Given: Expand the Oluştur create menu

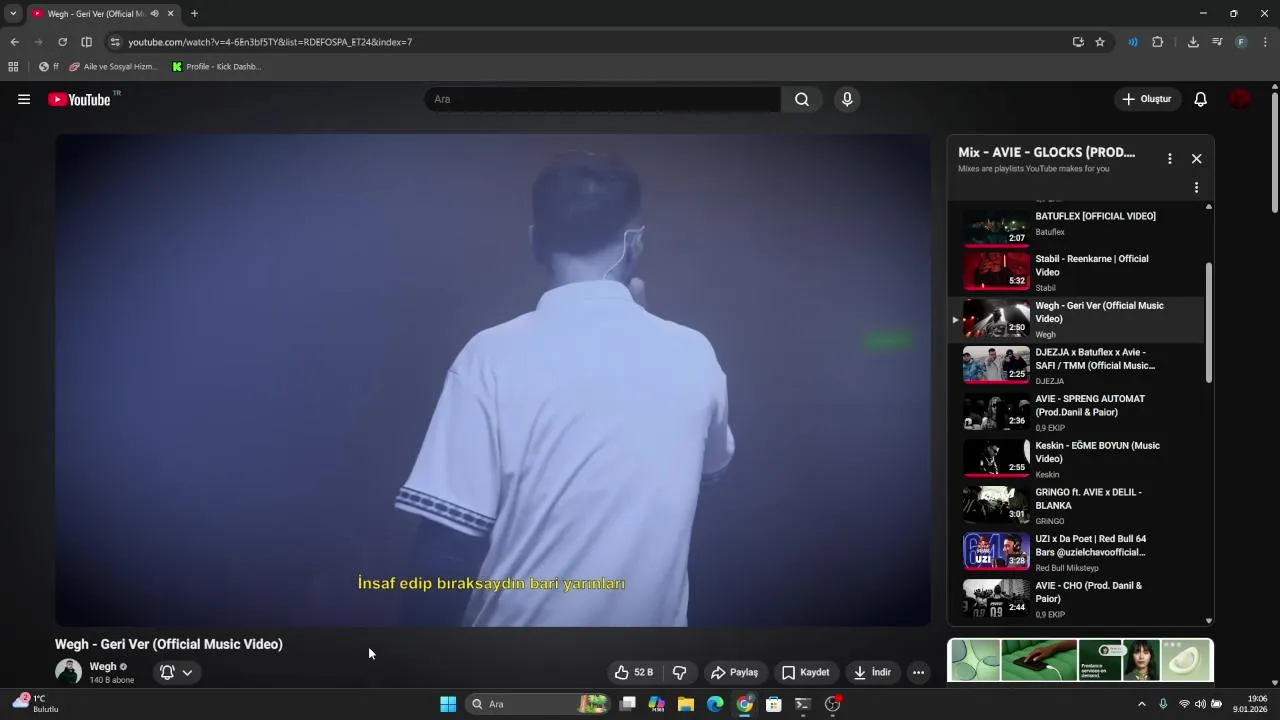Looking at the screenshot, I should coord(1148,99).
